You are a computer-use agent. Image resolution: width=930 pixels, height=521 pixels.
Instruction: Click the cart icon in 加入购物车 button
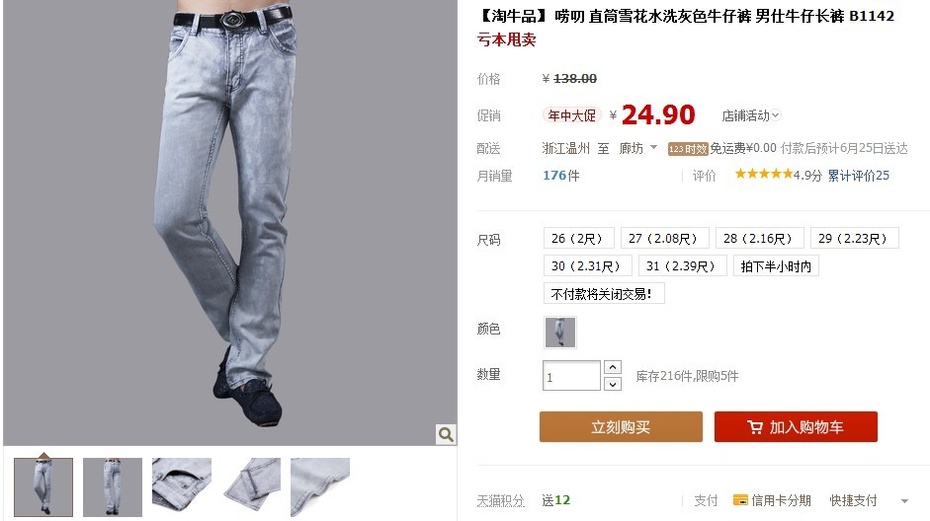(755, 427)
